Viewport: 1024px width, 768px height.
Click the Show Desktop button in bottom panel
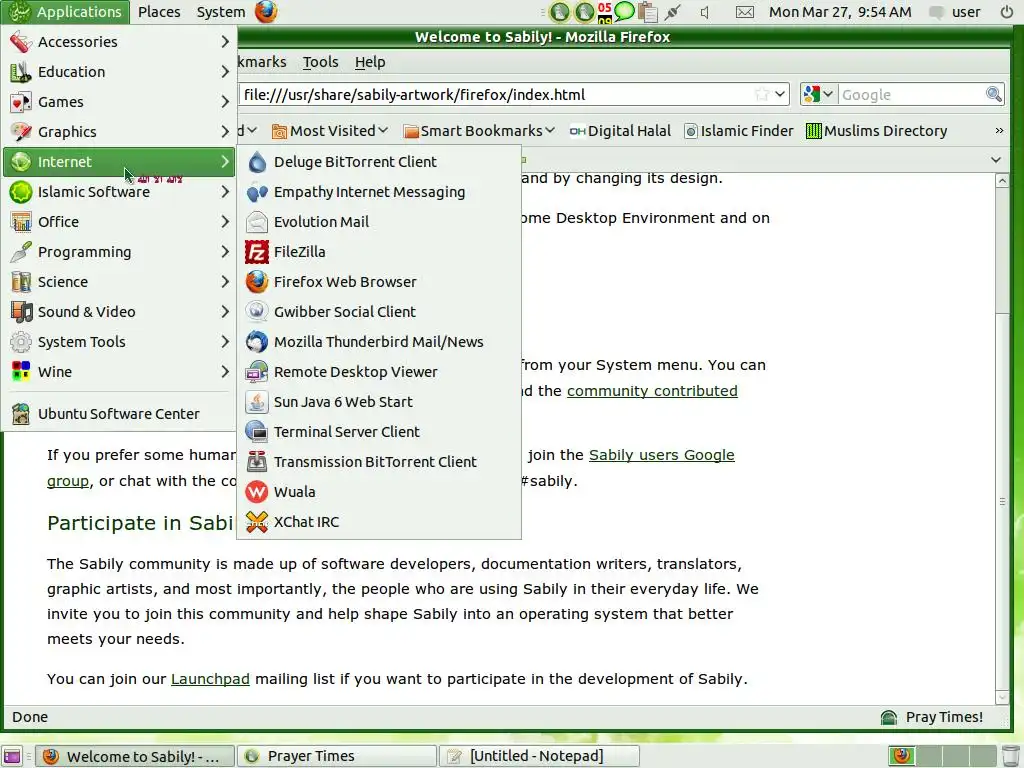coord(12,756)
